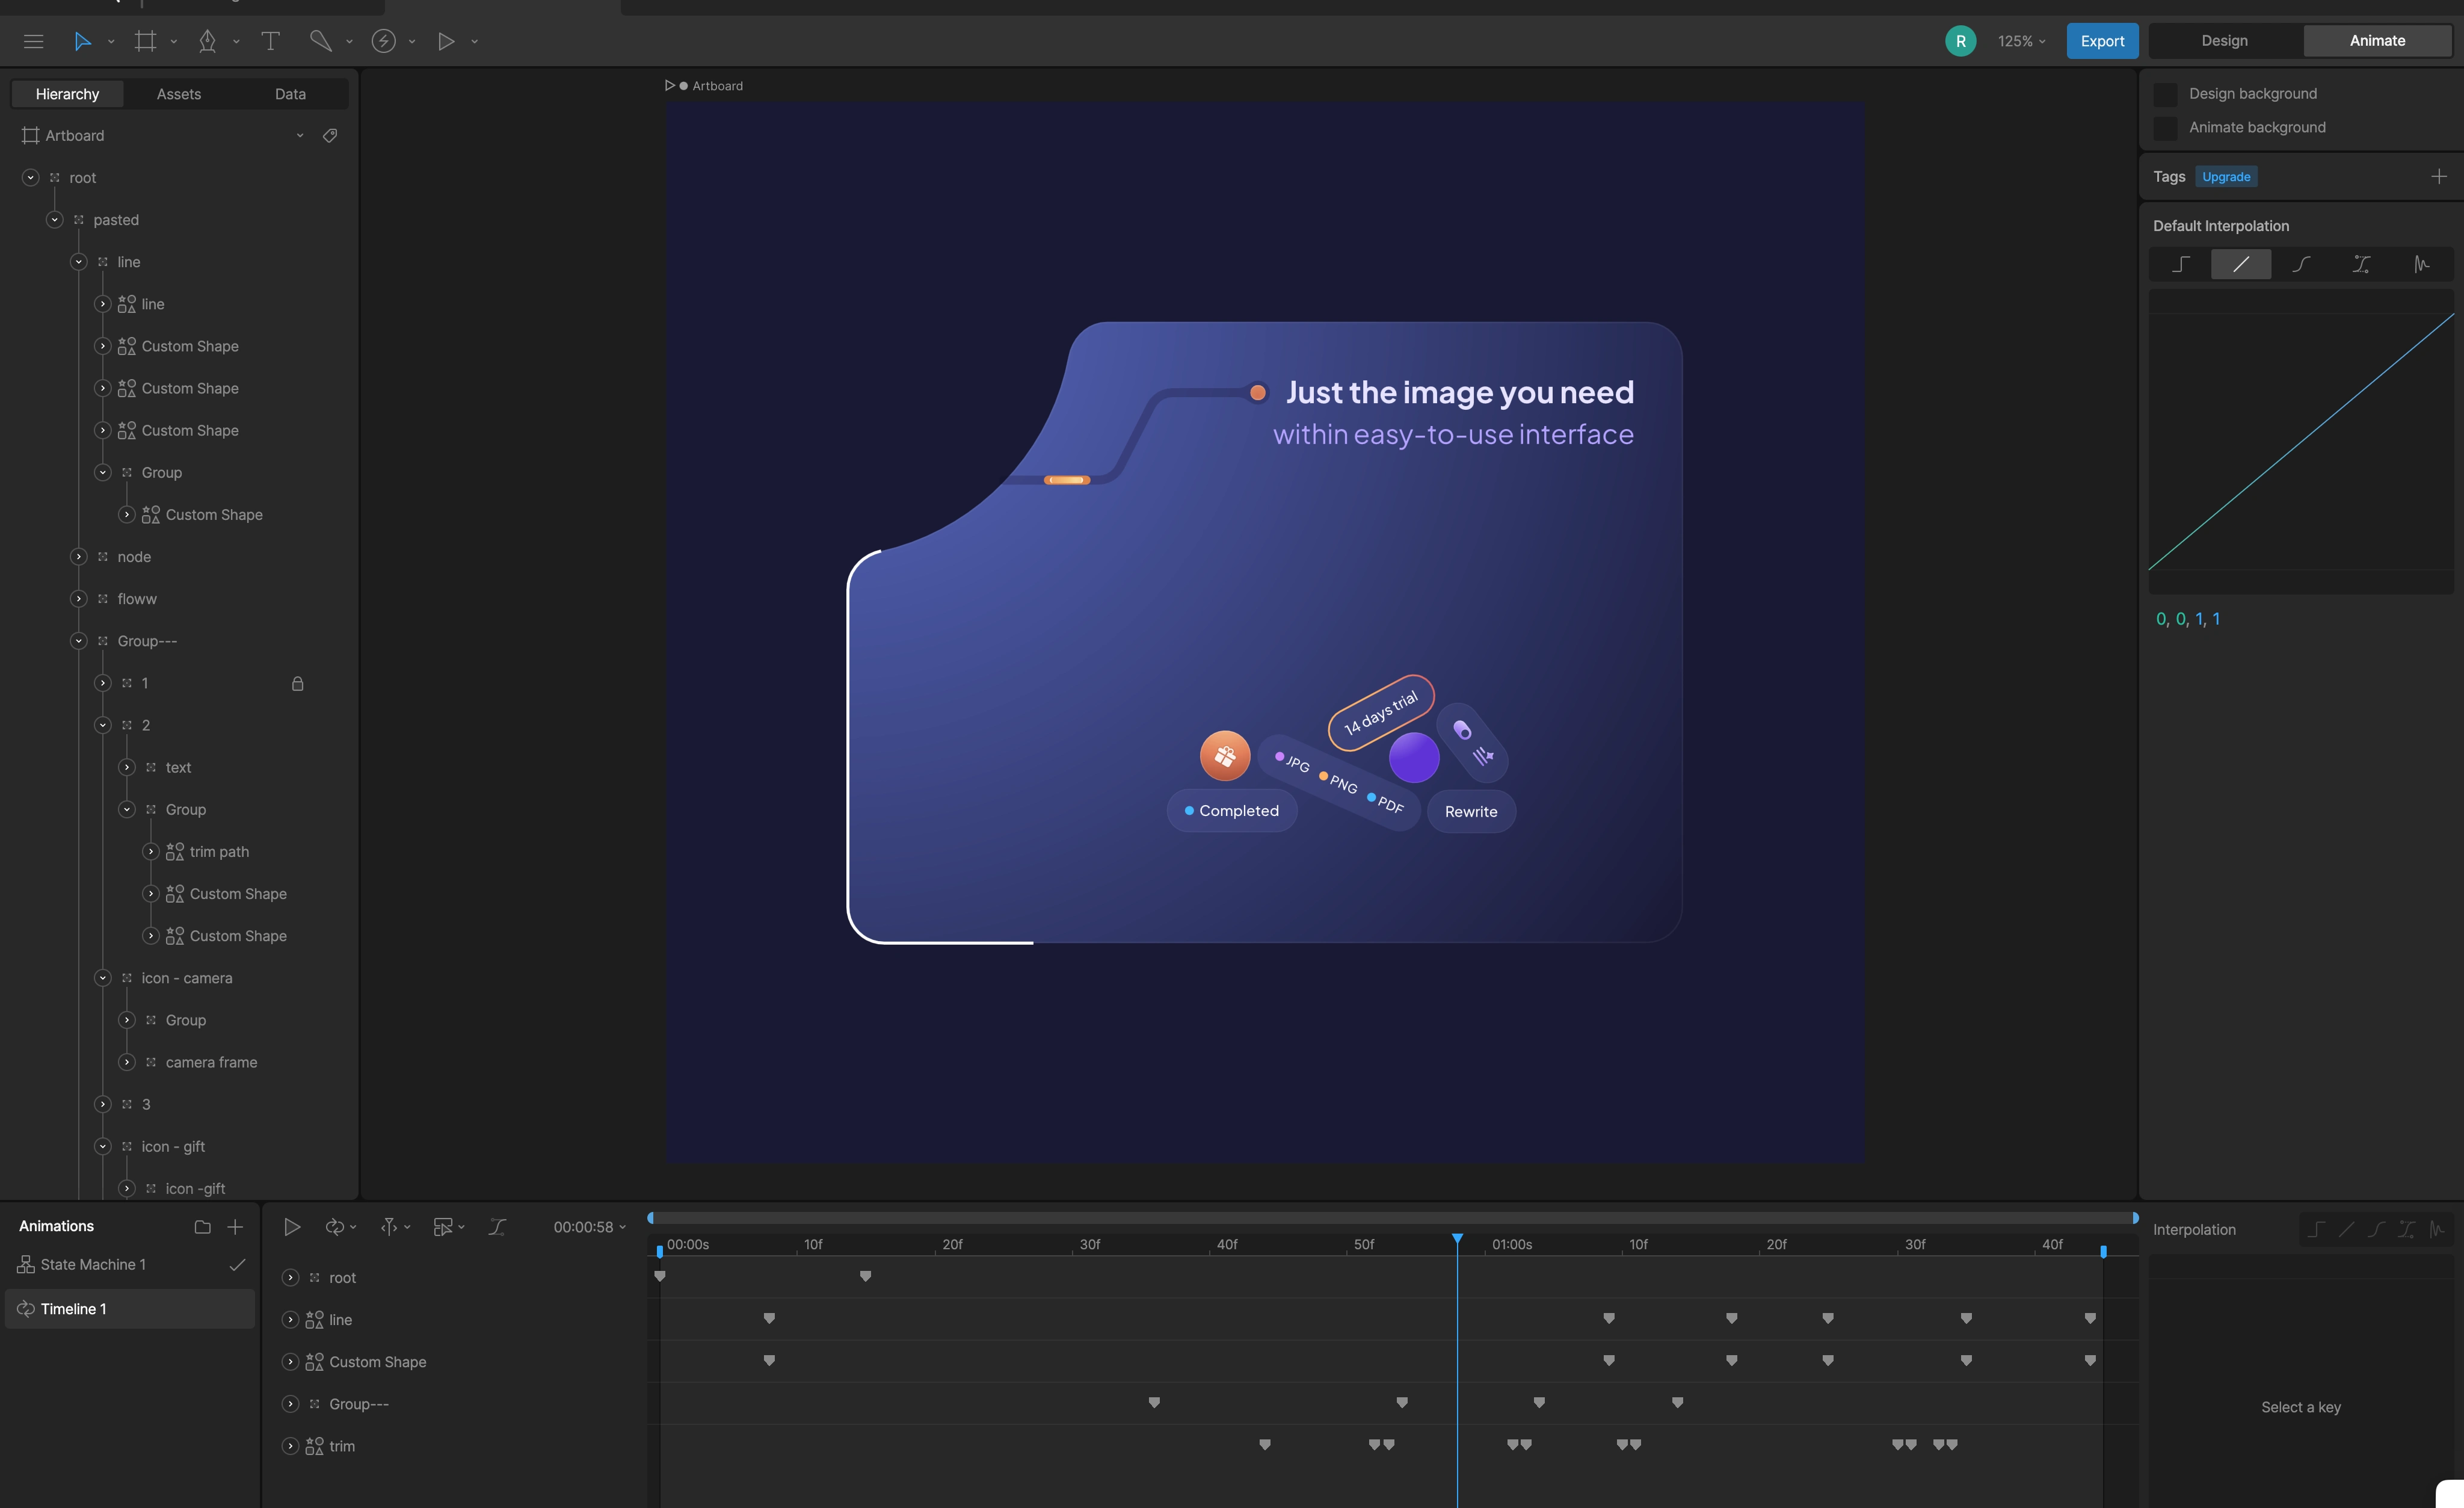Click root's second keyframe on timeline
Screen dimensions: 2464x1508
coord(865,1276)
